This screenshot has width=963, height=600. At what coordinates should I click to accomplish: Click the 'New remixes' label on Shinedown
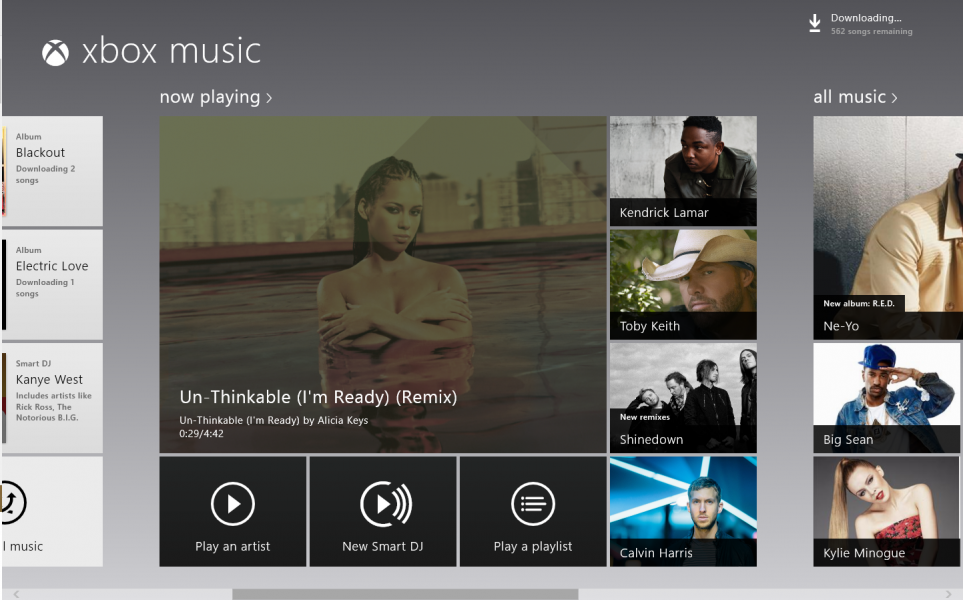coord(645,417)
